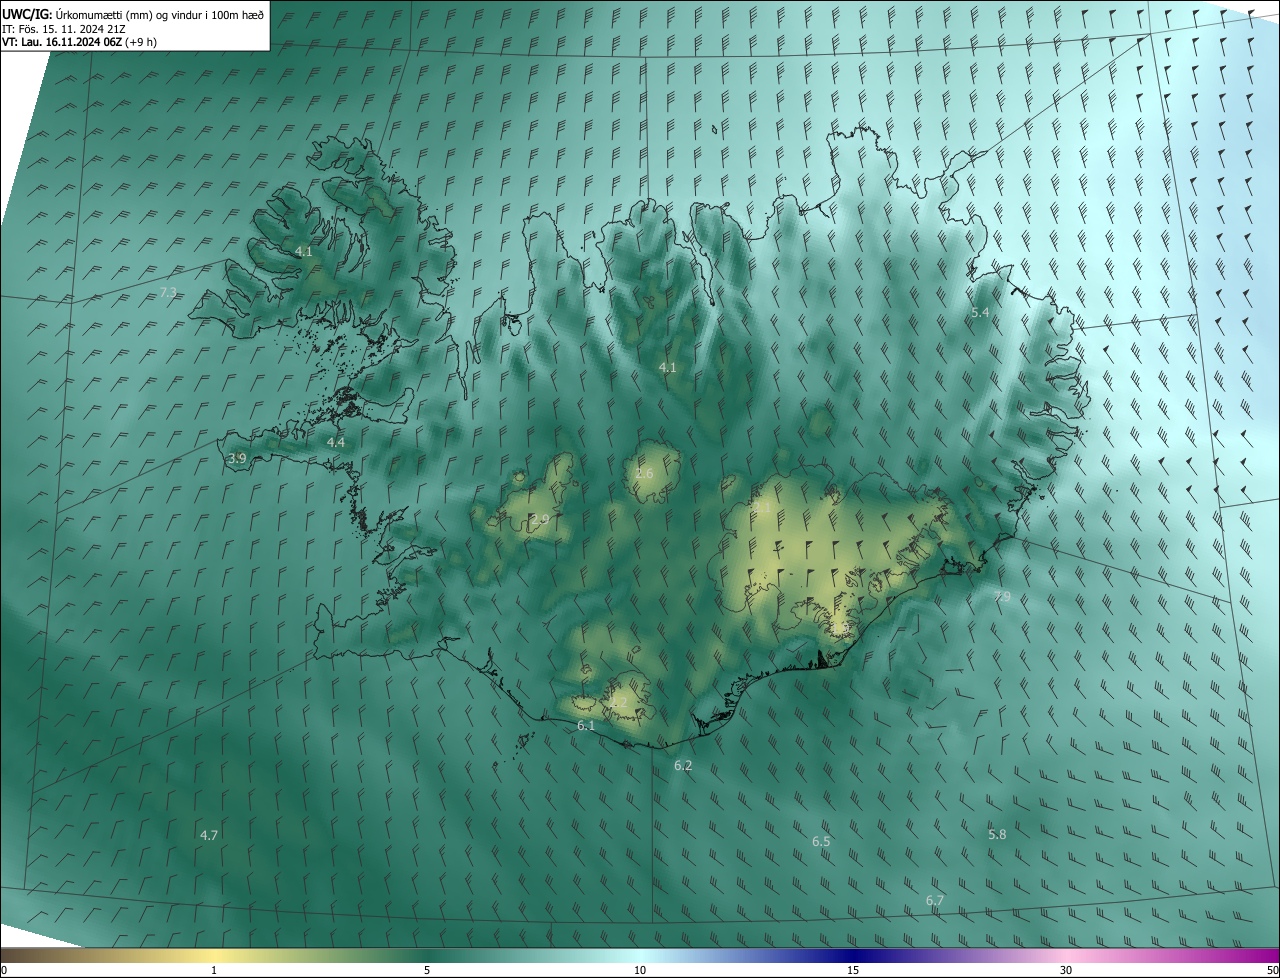Click the '15' tick on the colour scale
This screenshot has width=1280, height=978.
pos(853,970)
